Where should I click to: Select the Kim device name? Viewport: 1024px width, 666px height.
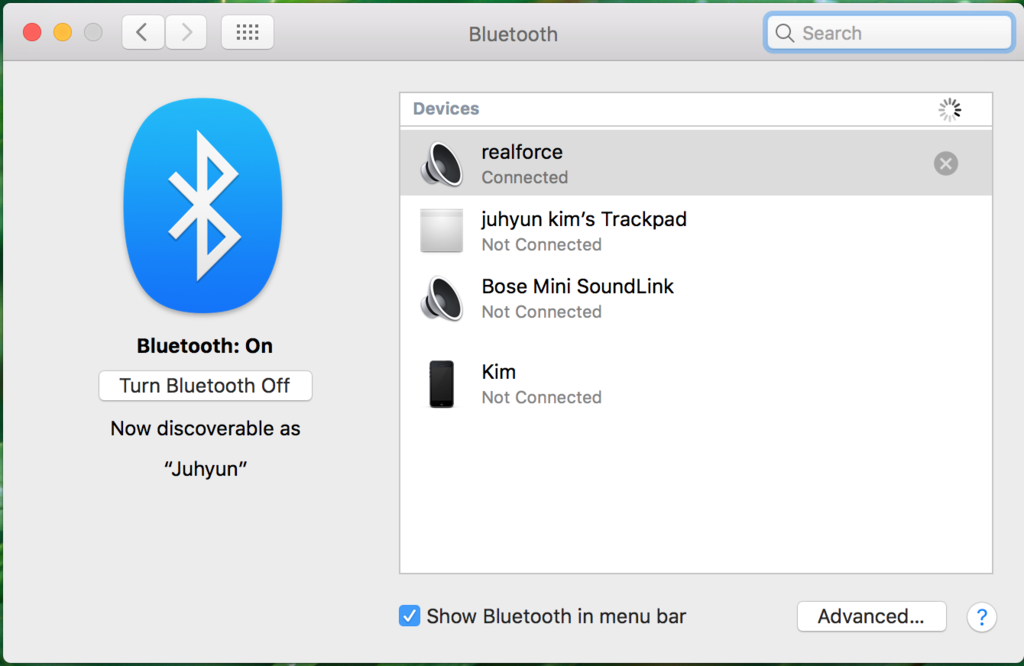[498, 372]
